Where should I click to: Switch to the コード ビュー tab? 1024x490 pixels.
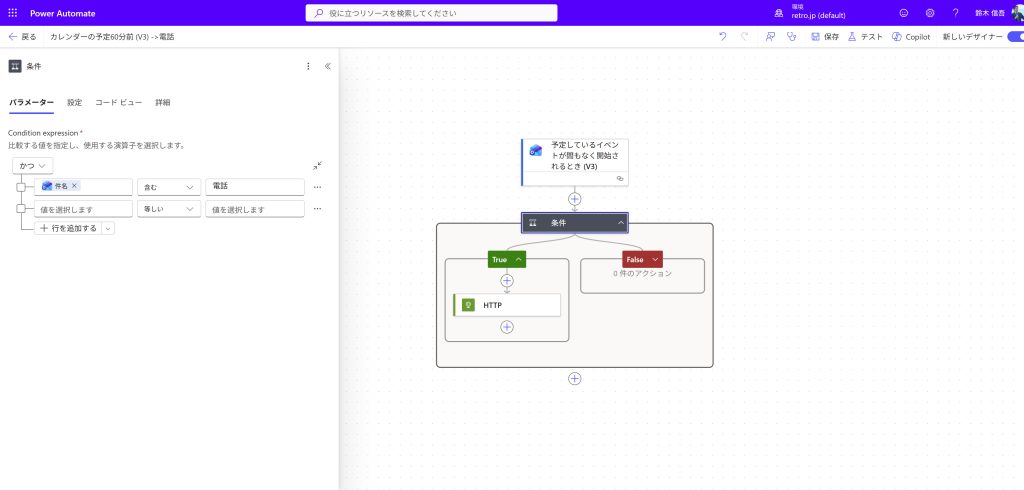(118, 102)
